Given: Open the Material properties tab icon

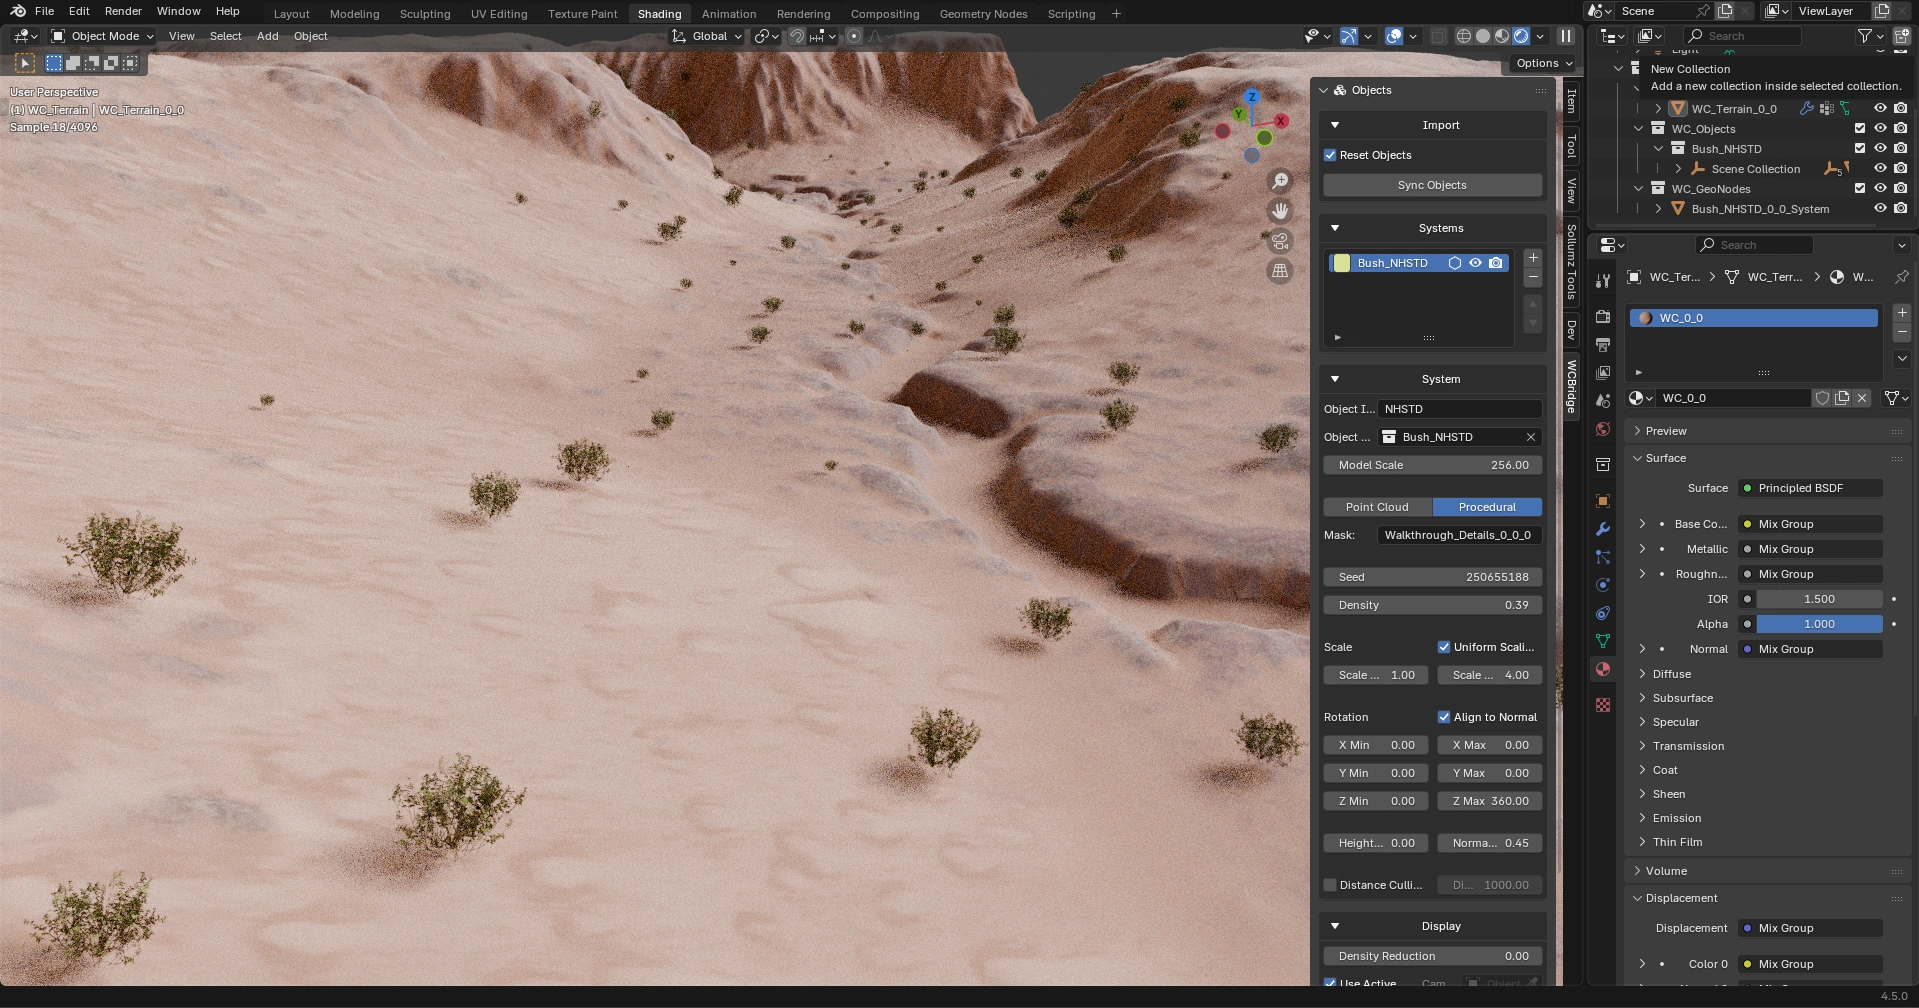Looking at the screenshot, I should (x=1603, y=669).
